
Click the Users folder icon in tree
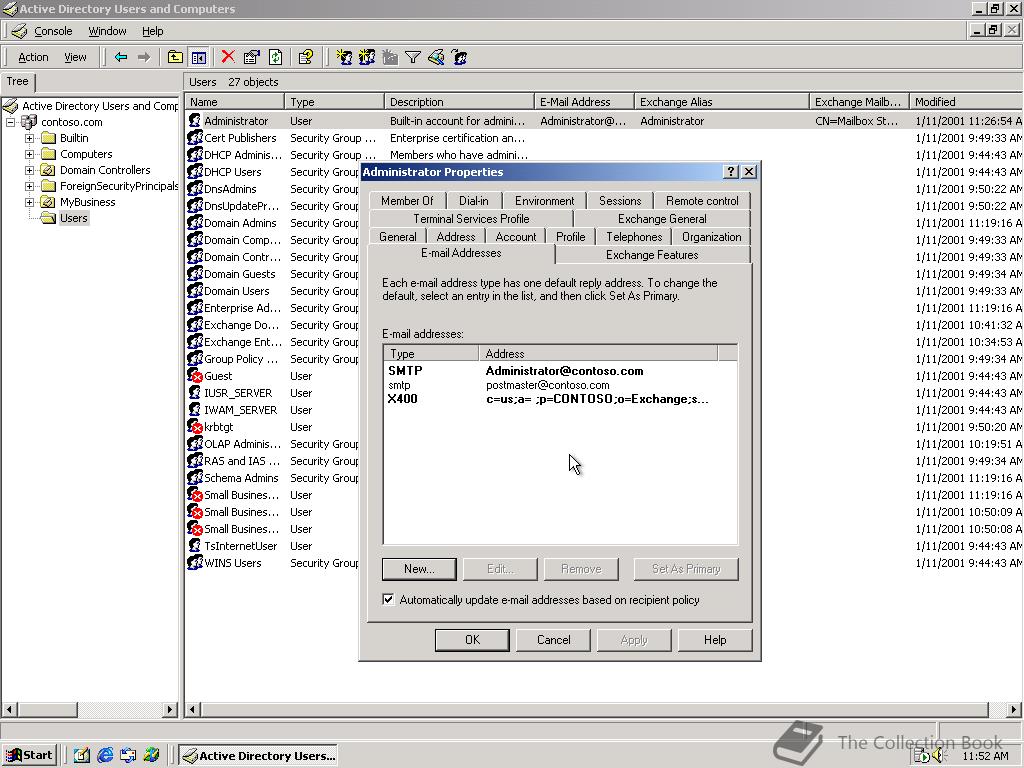point(48,218)
